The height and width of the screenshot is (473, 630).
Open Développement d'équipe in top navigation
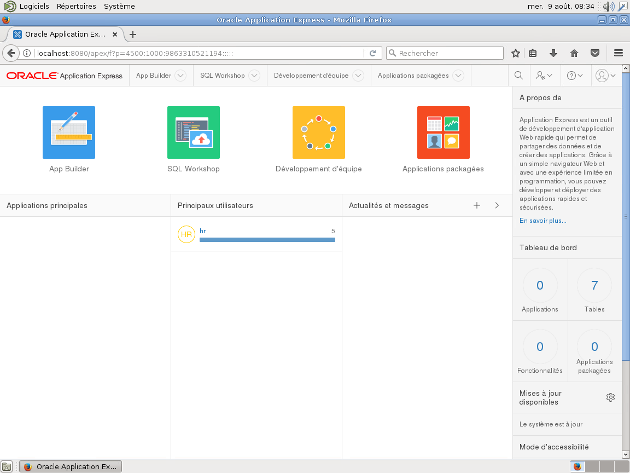pos(311,75)
